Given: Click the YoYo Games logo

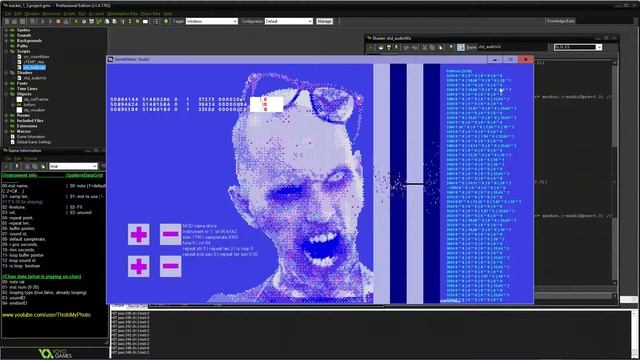Looking at the screenshot, I should (55, 353).
